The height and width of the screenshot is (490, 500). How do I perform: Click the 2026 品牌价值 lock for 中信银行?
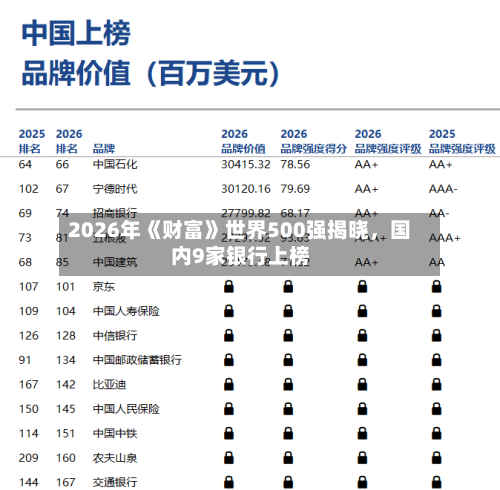click(x=229, y=336)
